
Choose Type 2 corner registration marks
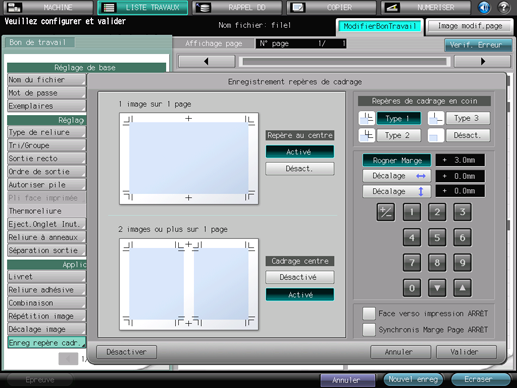coord(398,135)
